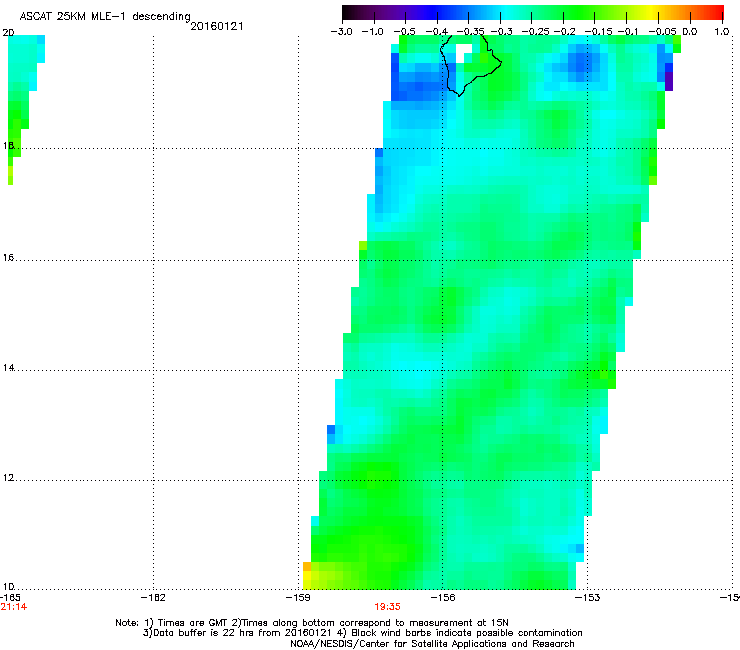Screen dimensions: 740x650
Task: Click the "-0.2" color scale label
Action: pos(564,32)
